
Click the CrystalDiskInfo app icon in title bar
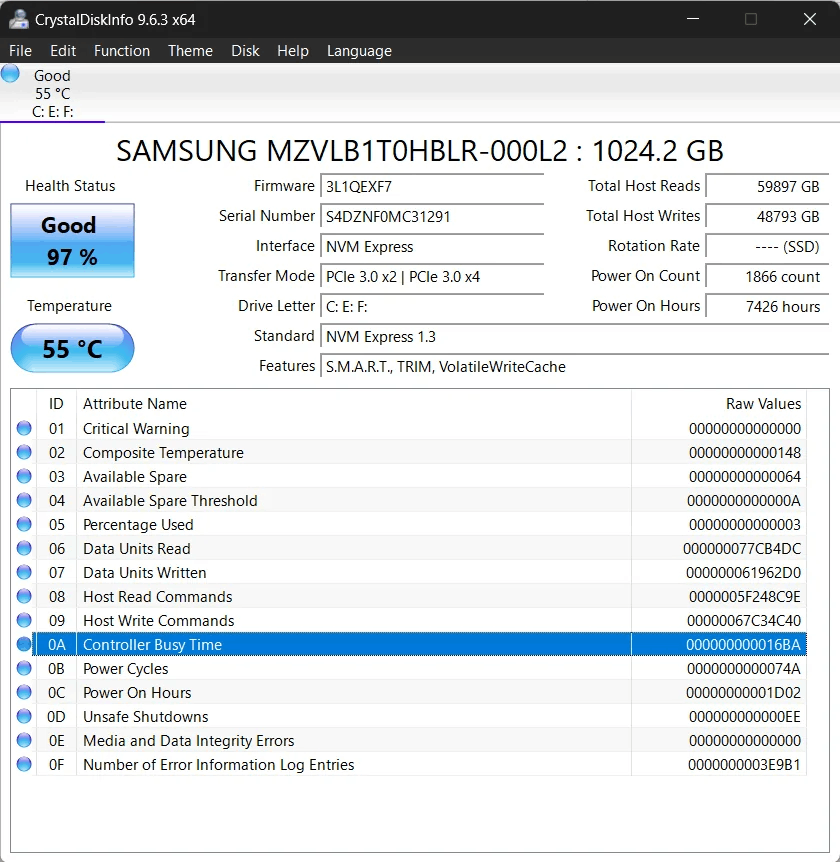click(18, 19)
